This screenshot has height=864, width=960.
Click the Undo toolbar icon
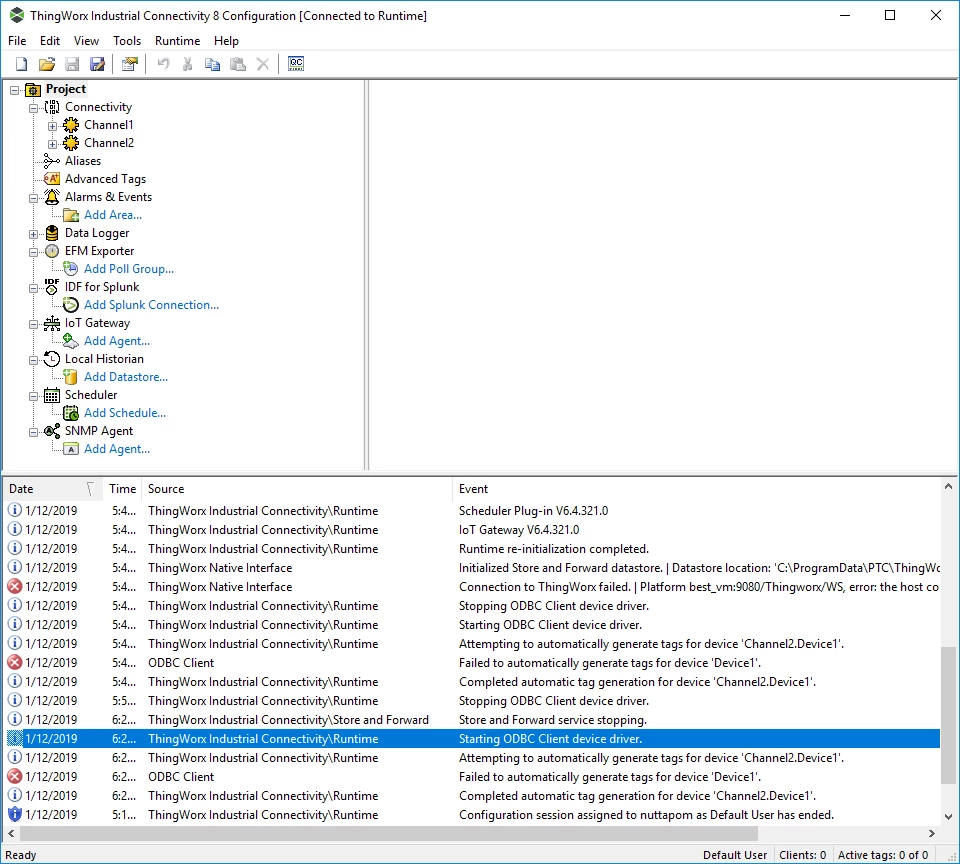pyautogui.click(x=163, y=64)
